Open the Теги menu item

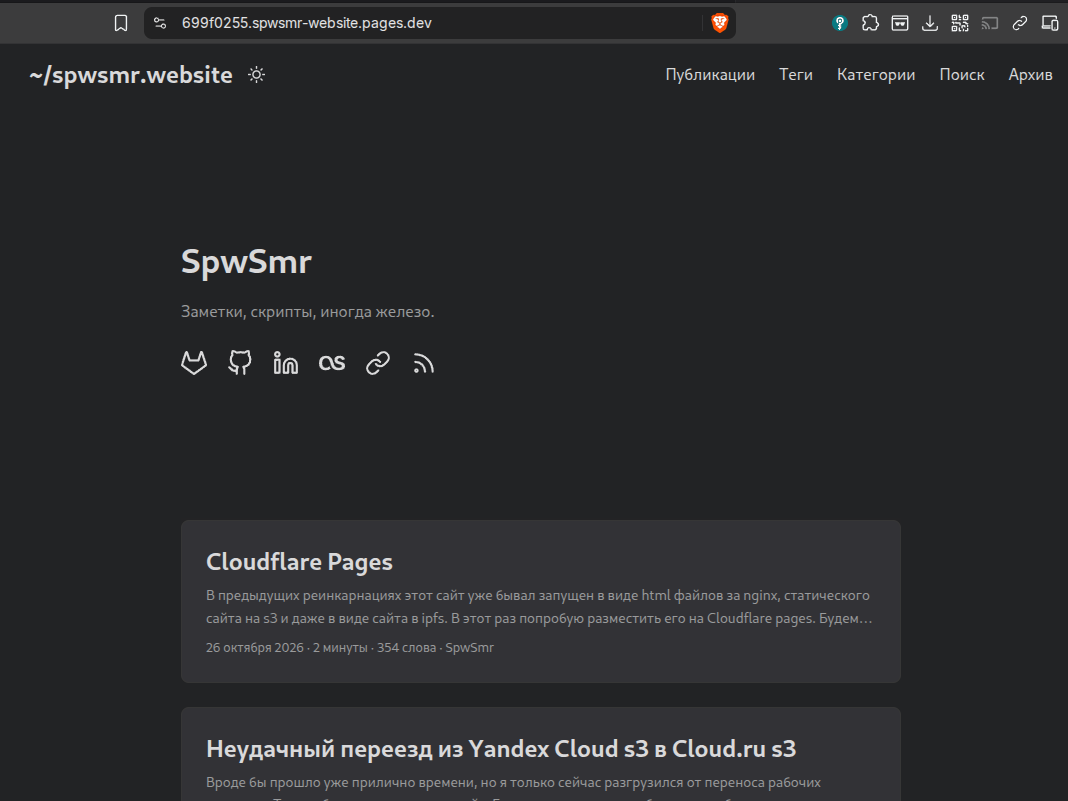pyautogui.click(x=796, y=75)
